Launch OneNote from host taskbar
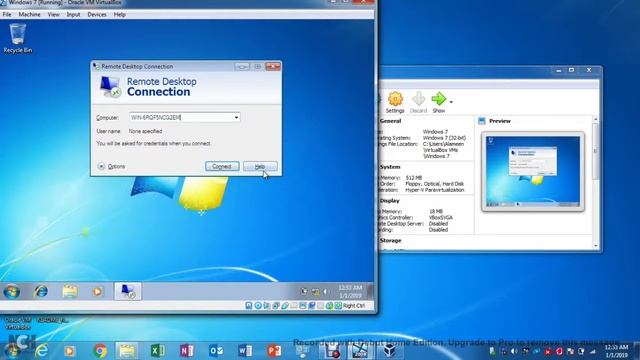 pyautogui.click(x=187, y=351)
